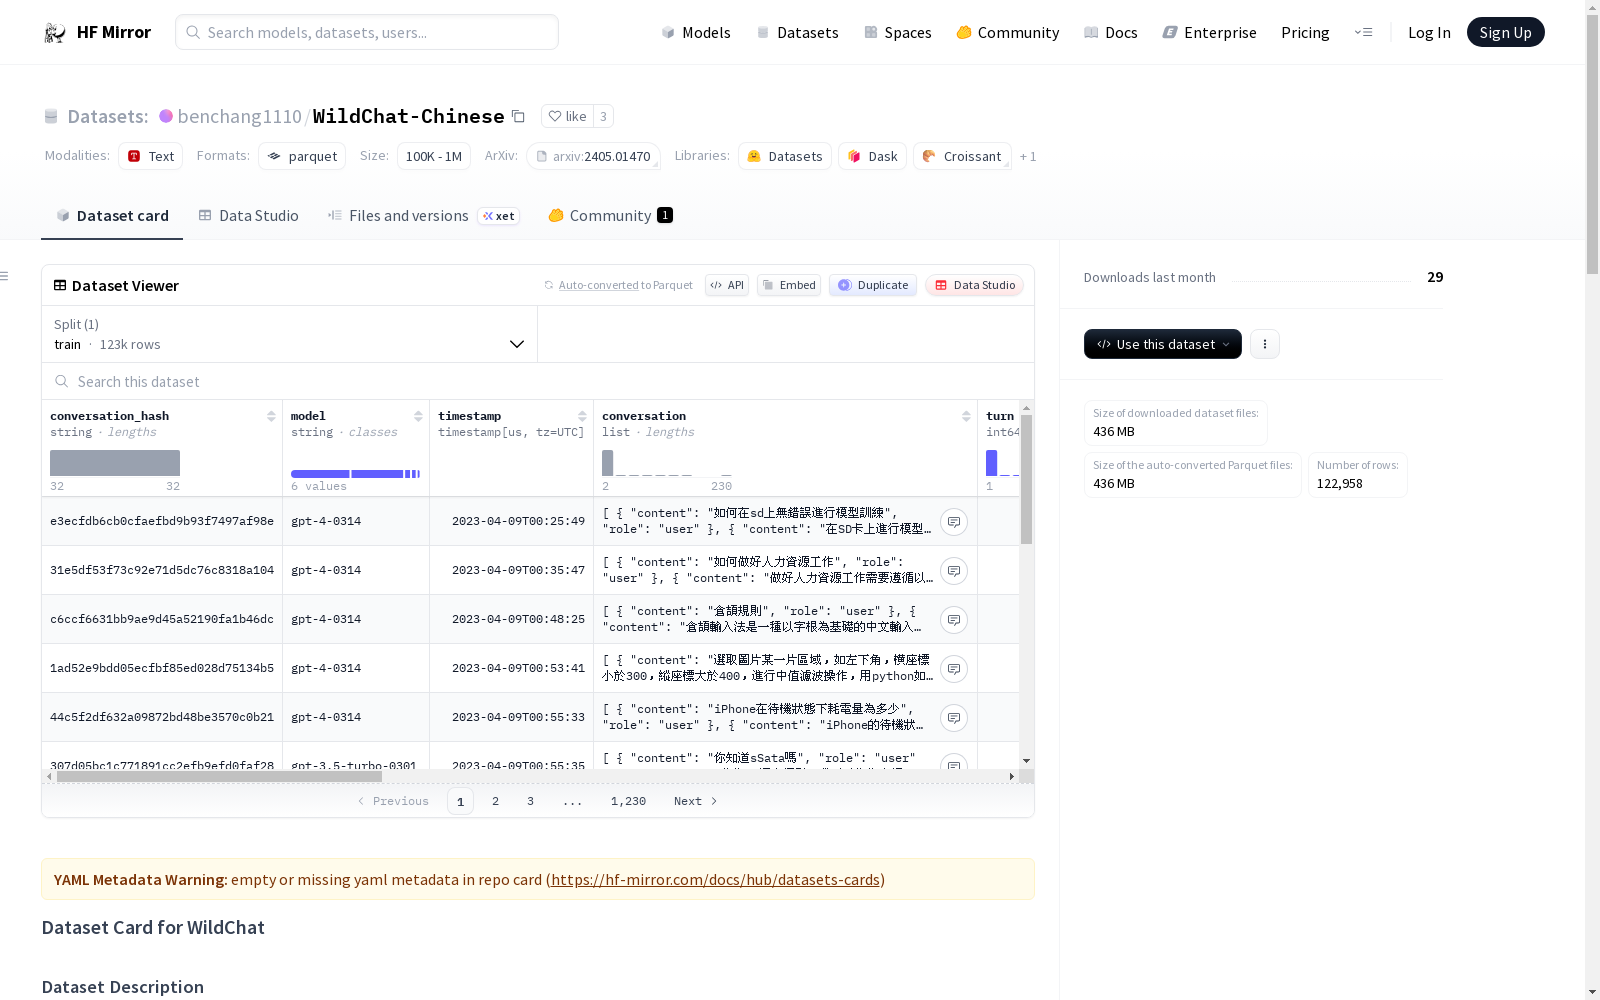Click the like count 3
The width and height of the screenshot is (1600, 1000).
pos(603,116)
